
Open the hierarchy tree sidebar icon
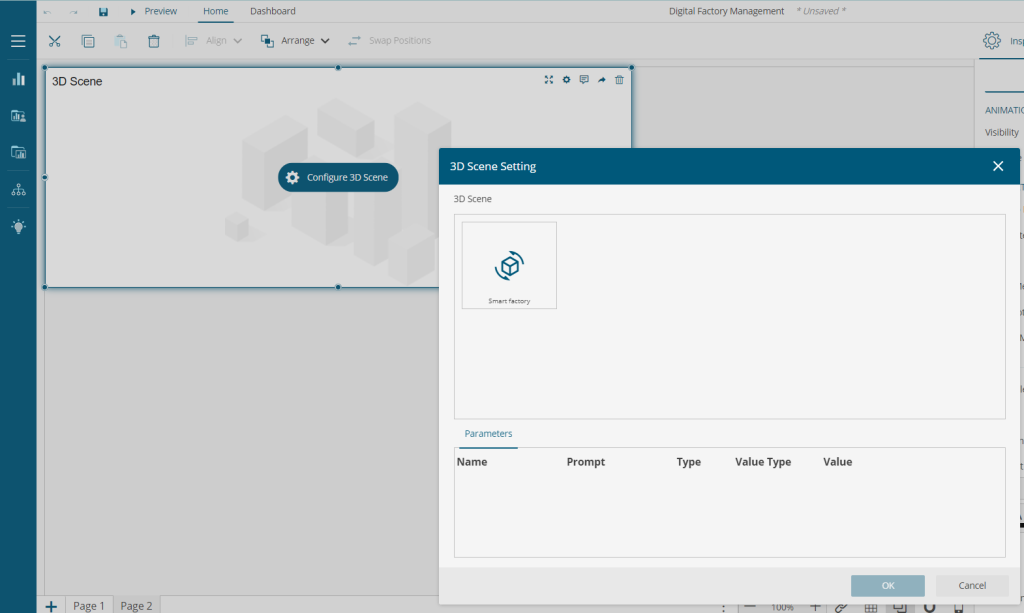[x=18, y=190]
